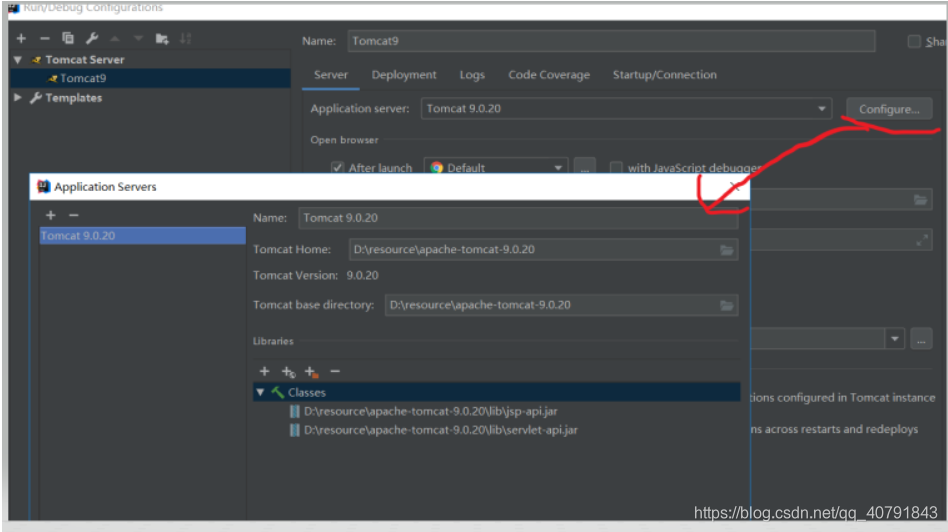Click ellipsis button next to browser dropdown

tap(585, 166)
